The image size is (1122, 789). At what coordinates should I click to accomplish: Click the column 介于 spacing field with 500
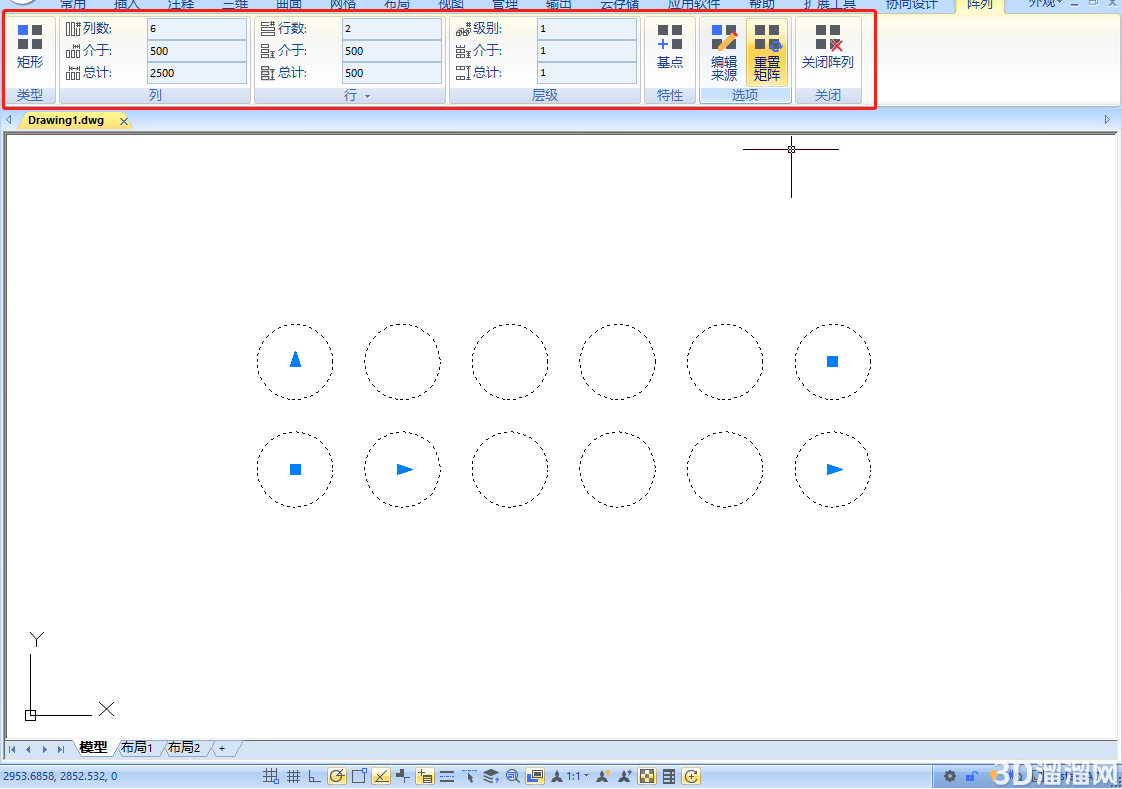[197, 51]
